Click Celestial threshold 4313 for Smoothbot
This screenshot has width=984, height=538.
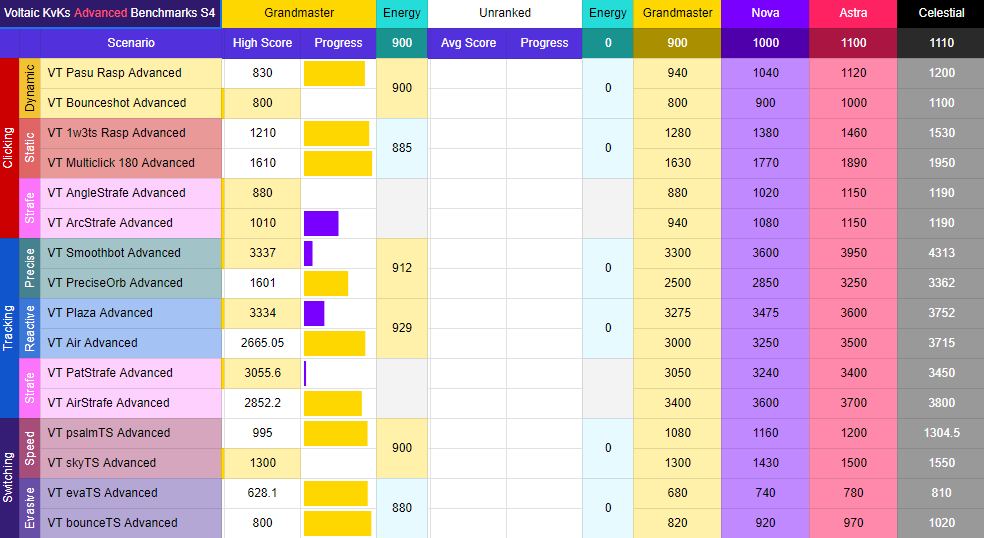click(941, 253)
